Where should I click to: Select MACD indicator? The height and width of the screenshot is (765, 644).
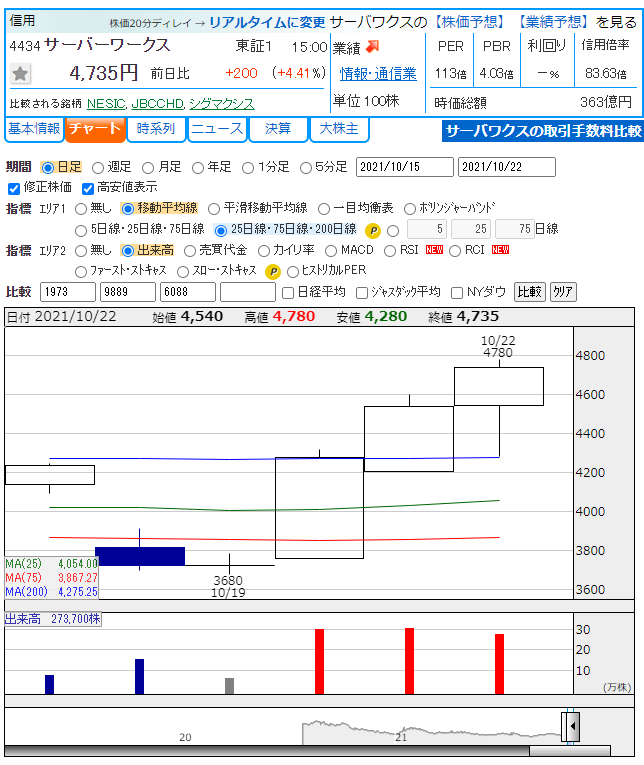[331, 251]
